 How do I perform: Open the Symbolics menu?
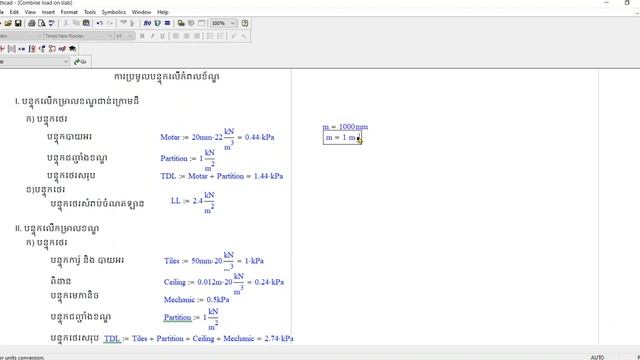(113, 12)
